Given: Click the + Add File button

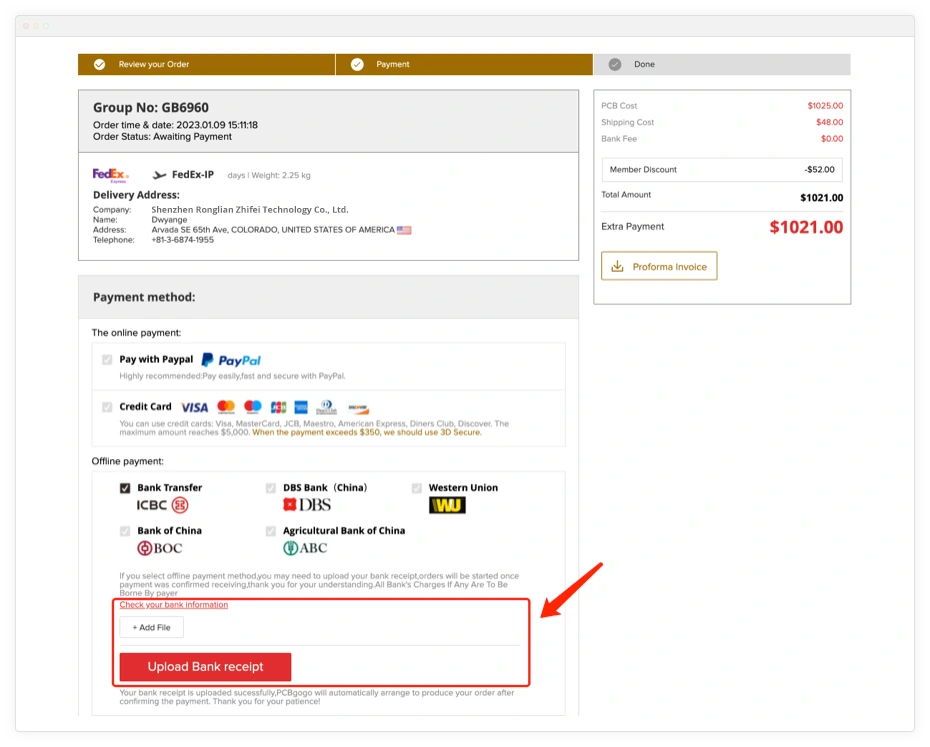Looking at the screenshot, I should coord(152,628).
